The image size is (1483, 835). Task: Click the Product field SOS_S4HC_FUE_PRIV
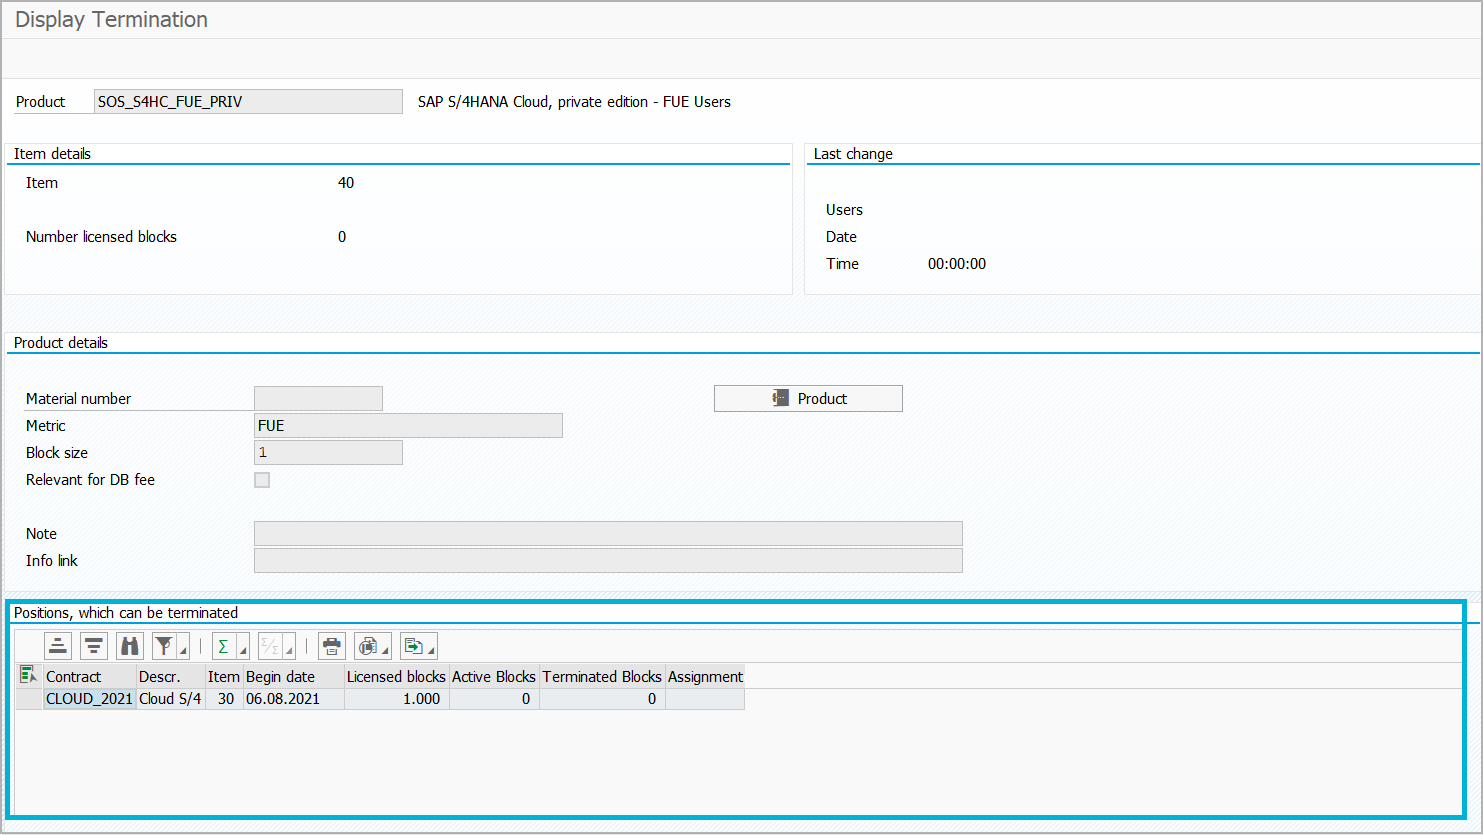coord(248,102)
